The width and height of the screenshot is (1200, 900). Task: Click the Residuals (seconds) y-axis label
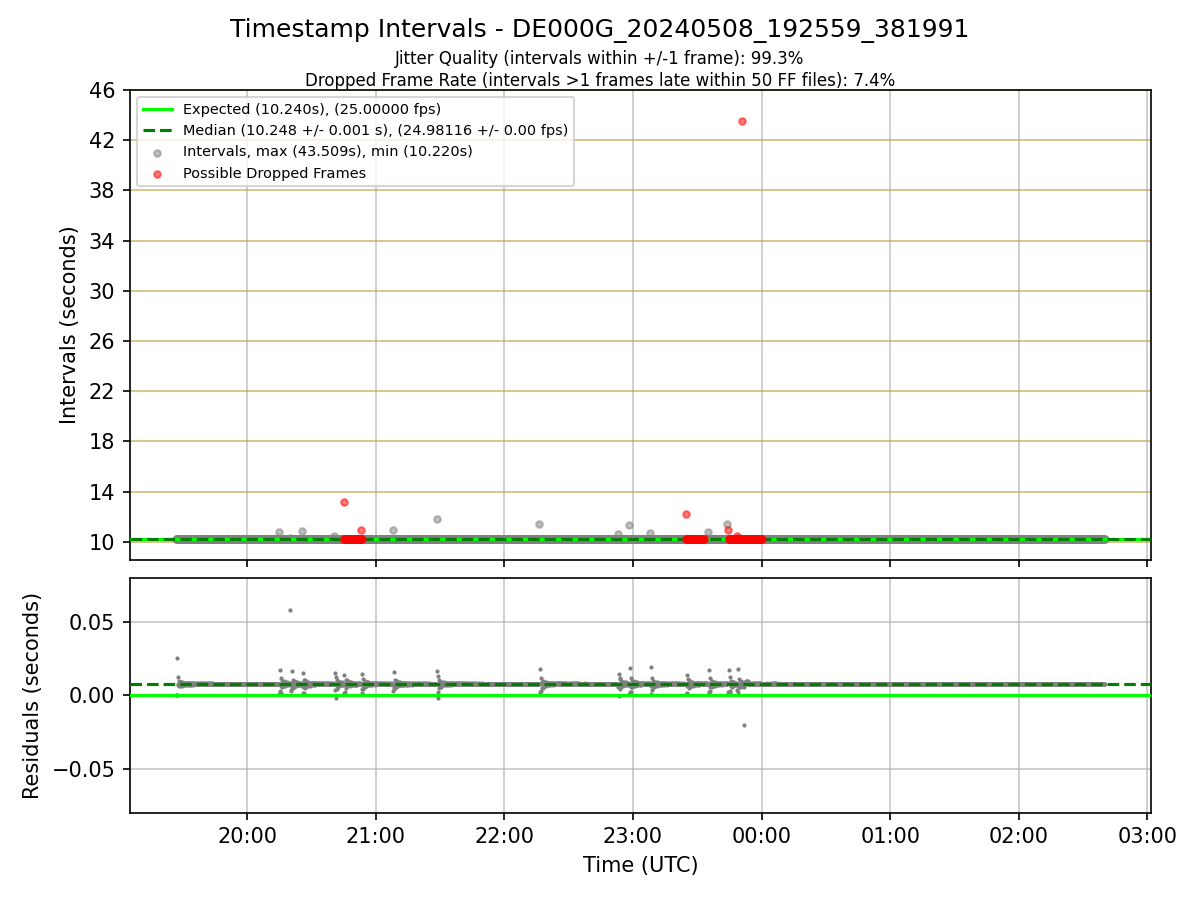click(x=32, y=696)
